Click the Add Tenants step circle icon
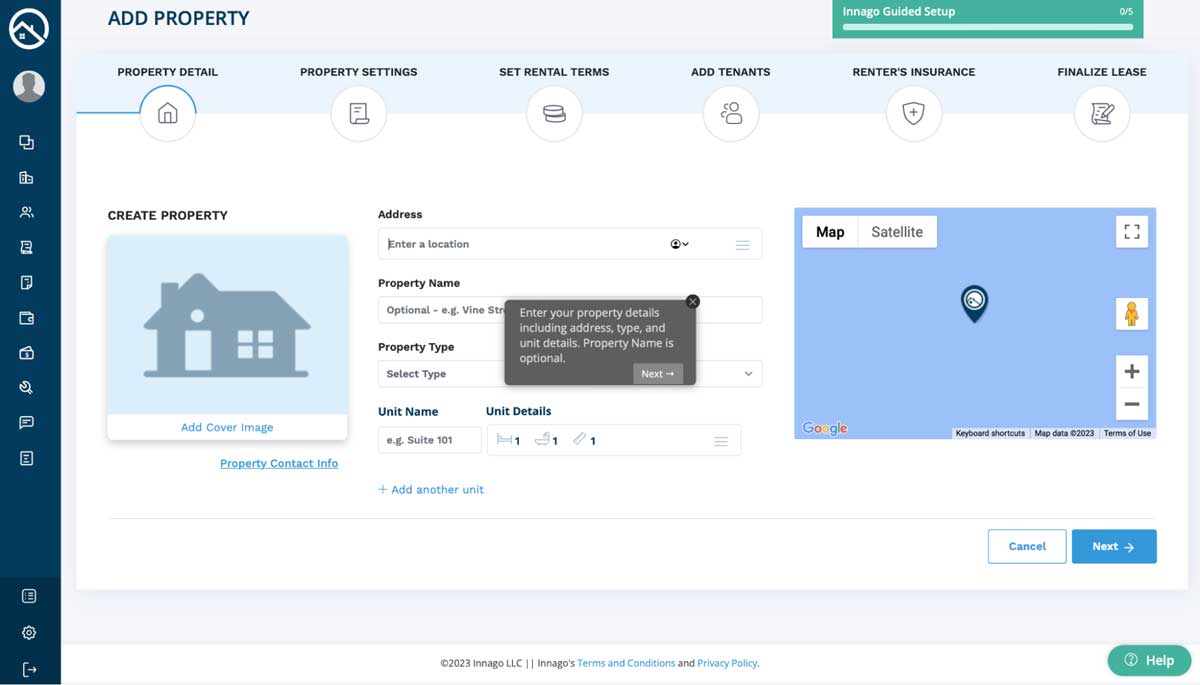The width and height of the screenshot is (1200, 685). point(731,113)
